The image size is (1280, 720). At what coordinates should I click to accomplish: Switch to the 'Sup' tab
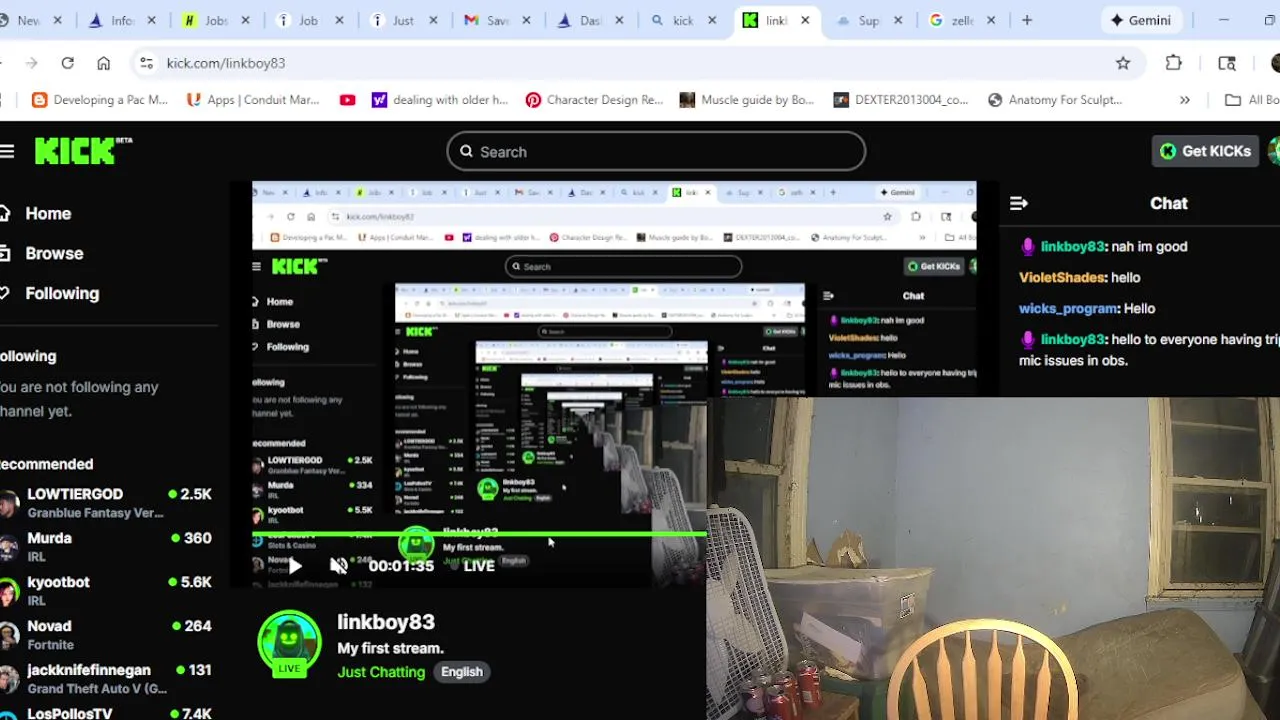click(x=869, y=20)
